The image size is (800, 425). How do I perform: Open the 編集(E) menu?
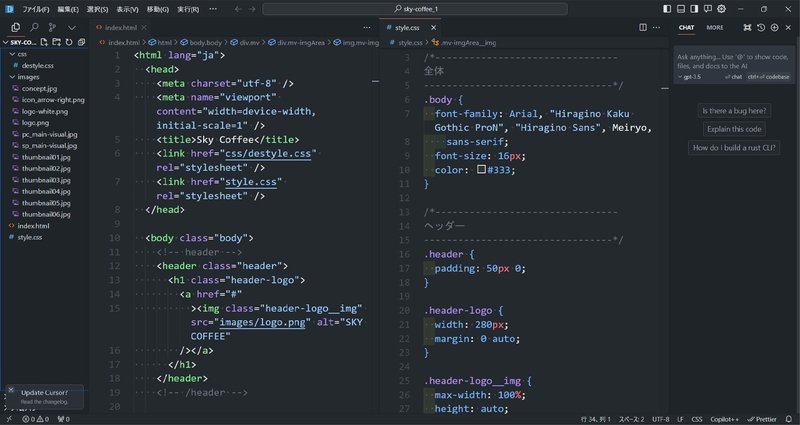click(68, 9)
